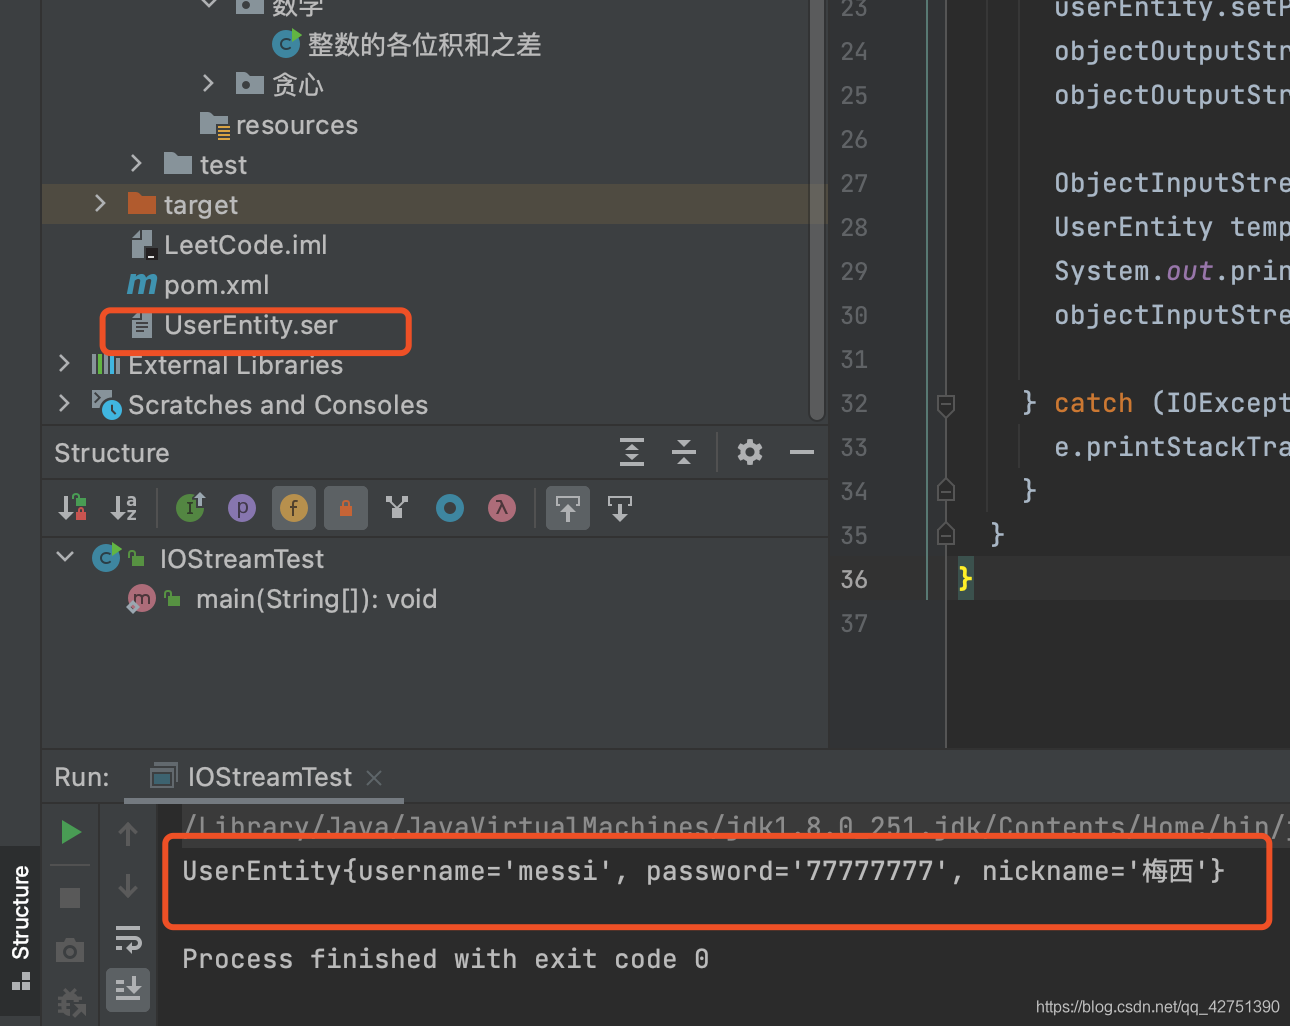Collapse all in Structure panel
Viewport: 1290px width, 1026px height.
pos(684,453)
